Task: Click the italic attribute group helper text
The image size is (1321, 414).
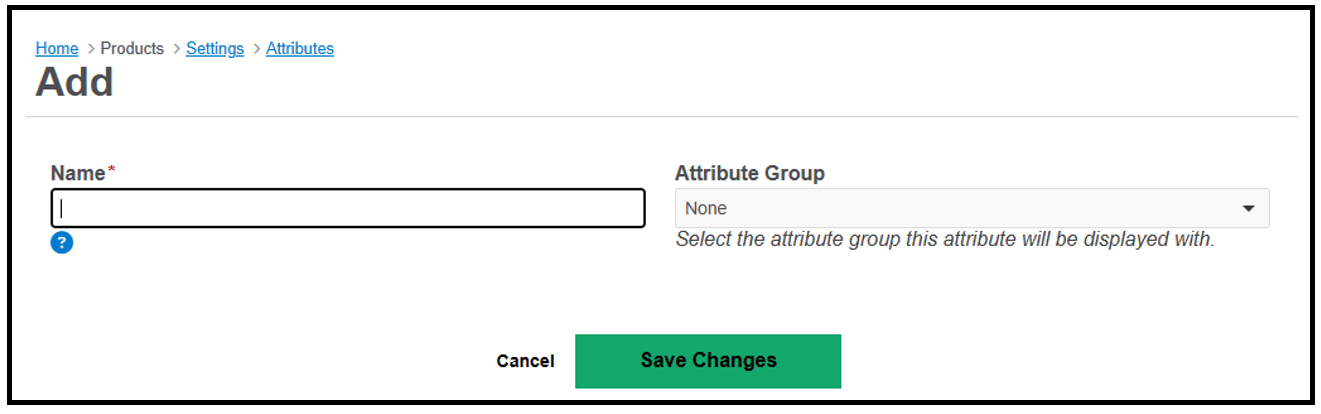Action: click(x=945, y=240)
